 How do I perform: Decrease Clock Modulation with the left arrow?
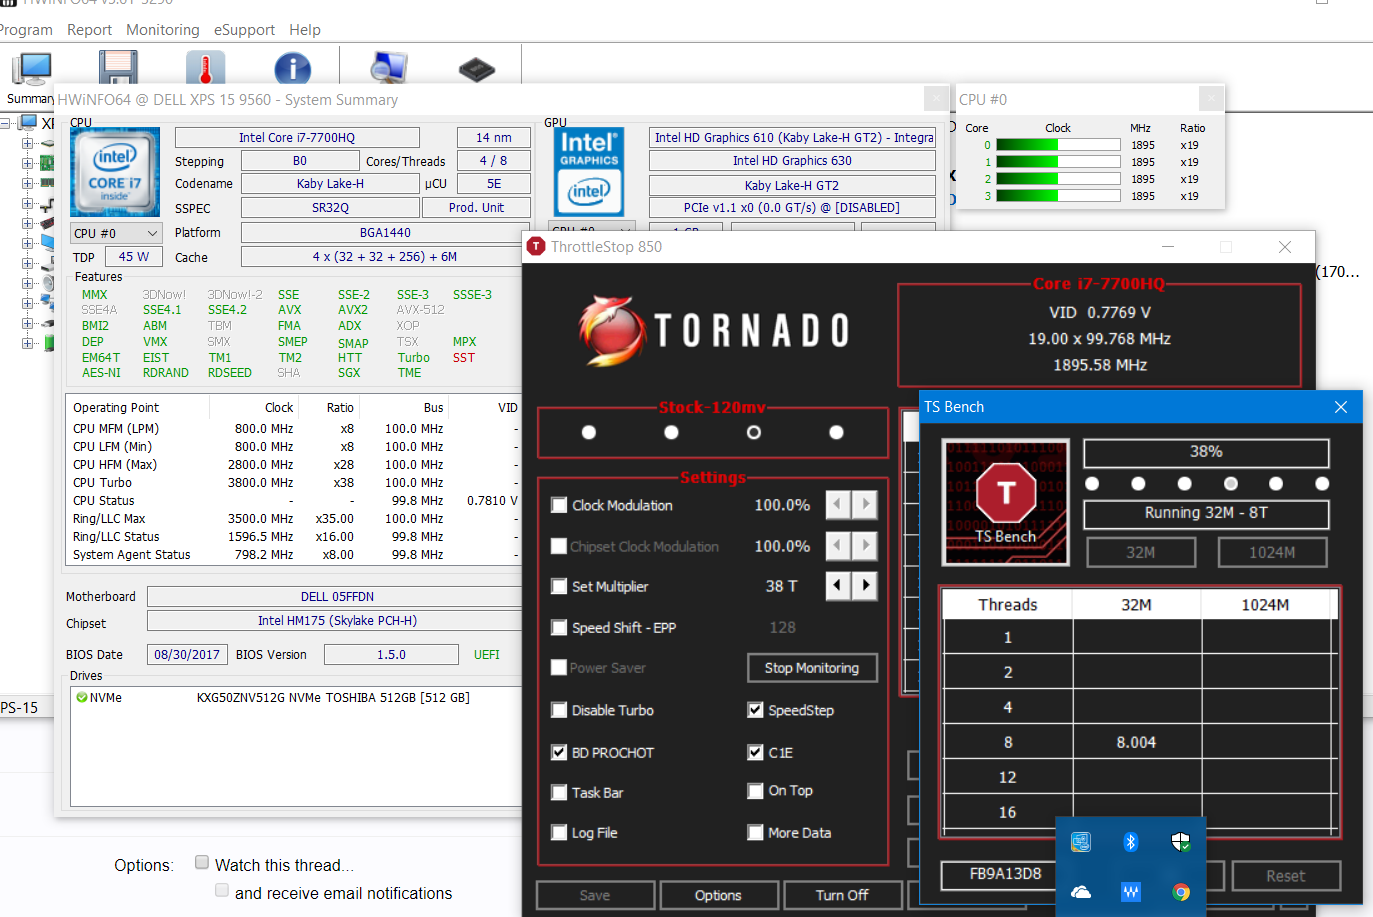click(x=838, y=505)
